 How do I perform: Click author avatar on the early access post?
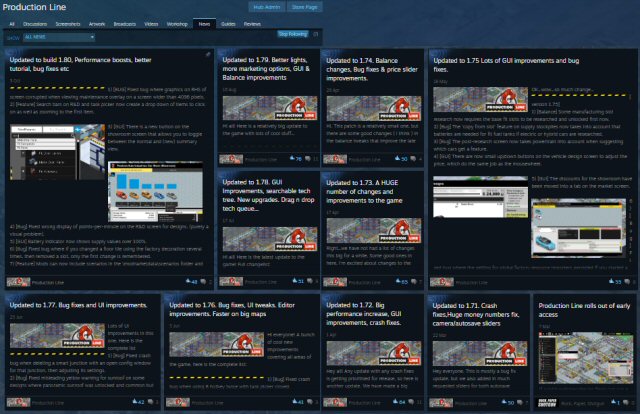tap(547, 403)
